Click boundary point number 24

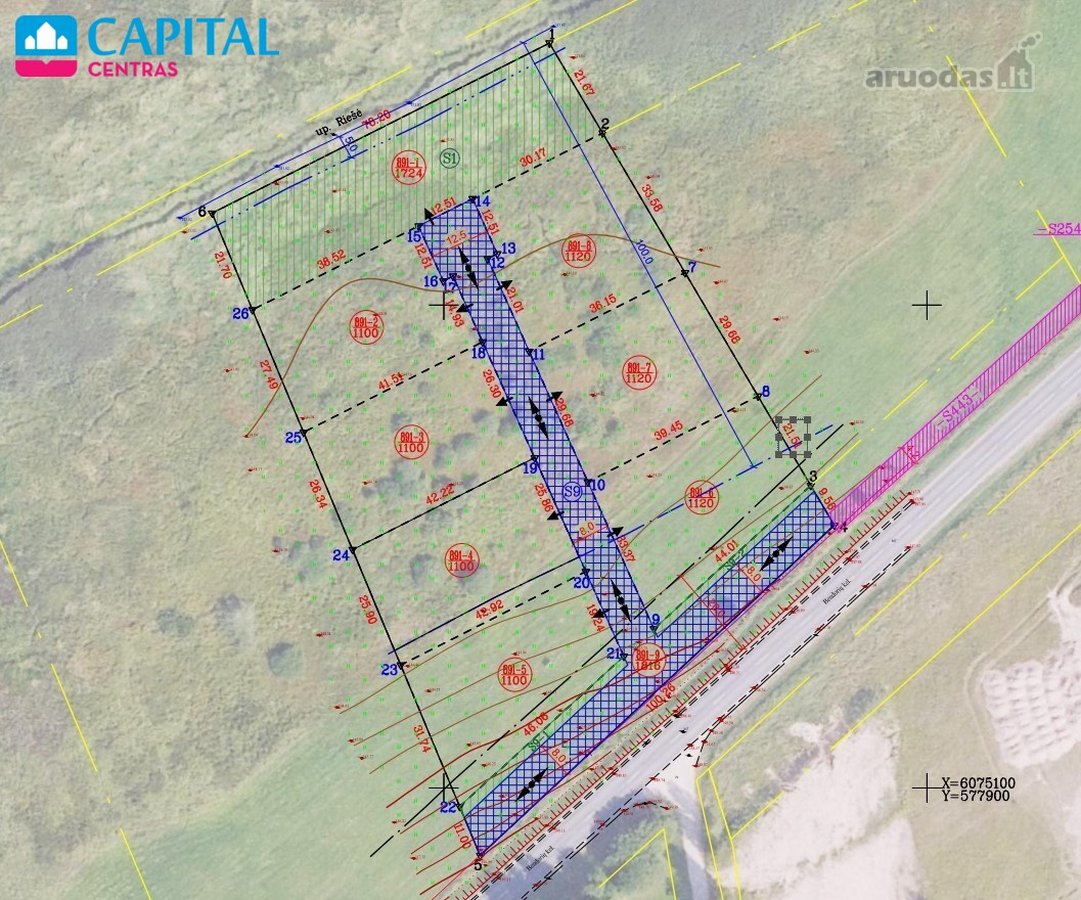(341, 555)
